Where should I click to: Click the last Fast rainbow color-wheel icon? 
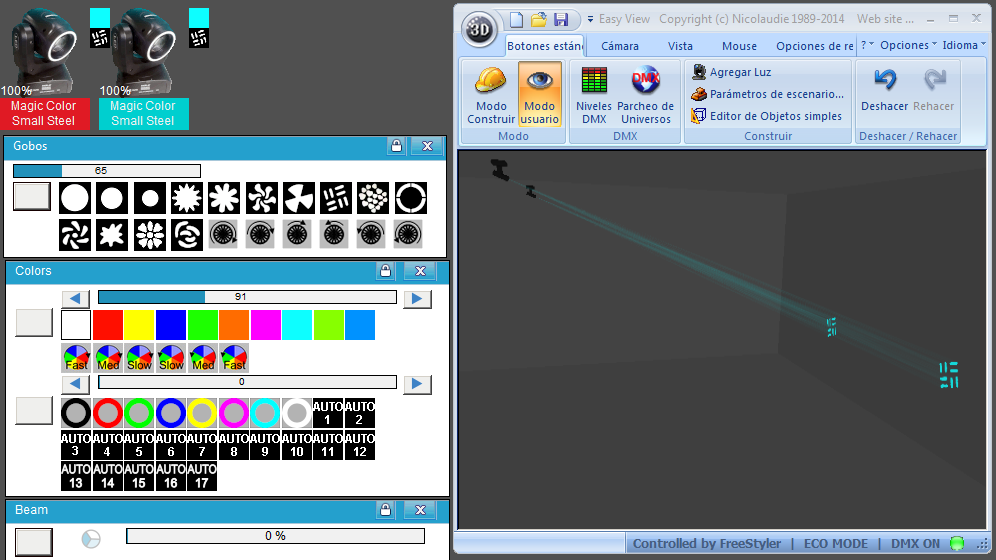(234, 358)
